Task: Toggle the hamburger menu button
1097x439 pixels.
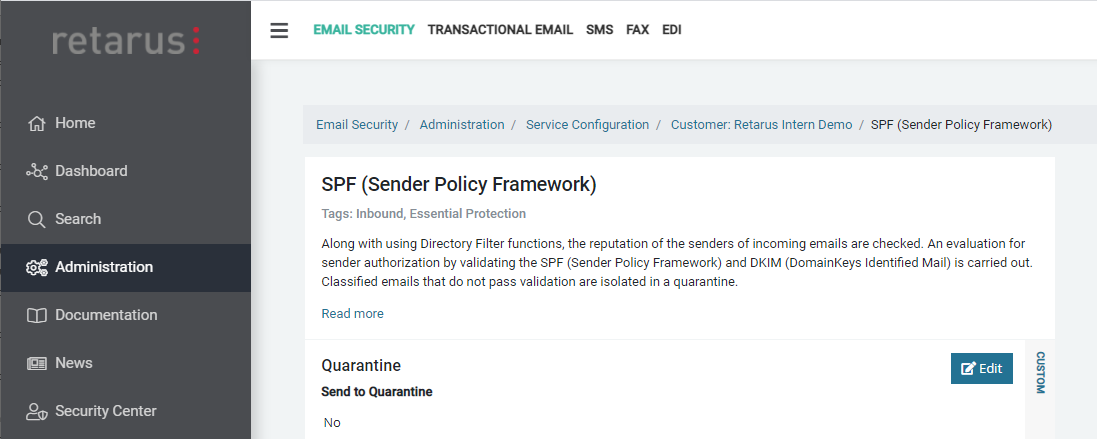Action: pos(279,30)
